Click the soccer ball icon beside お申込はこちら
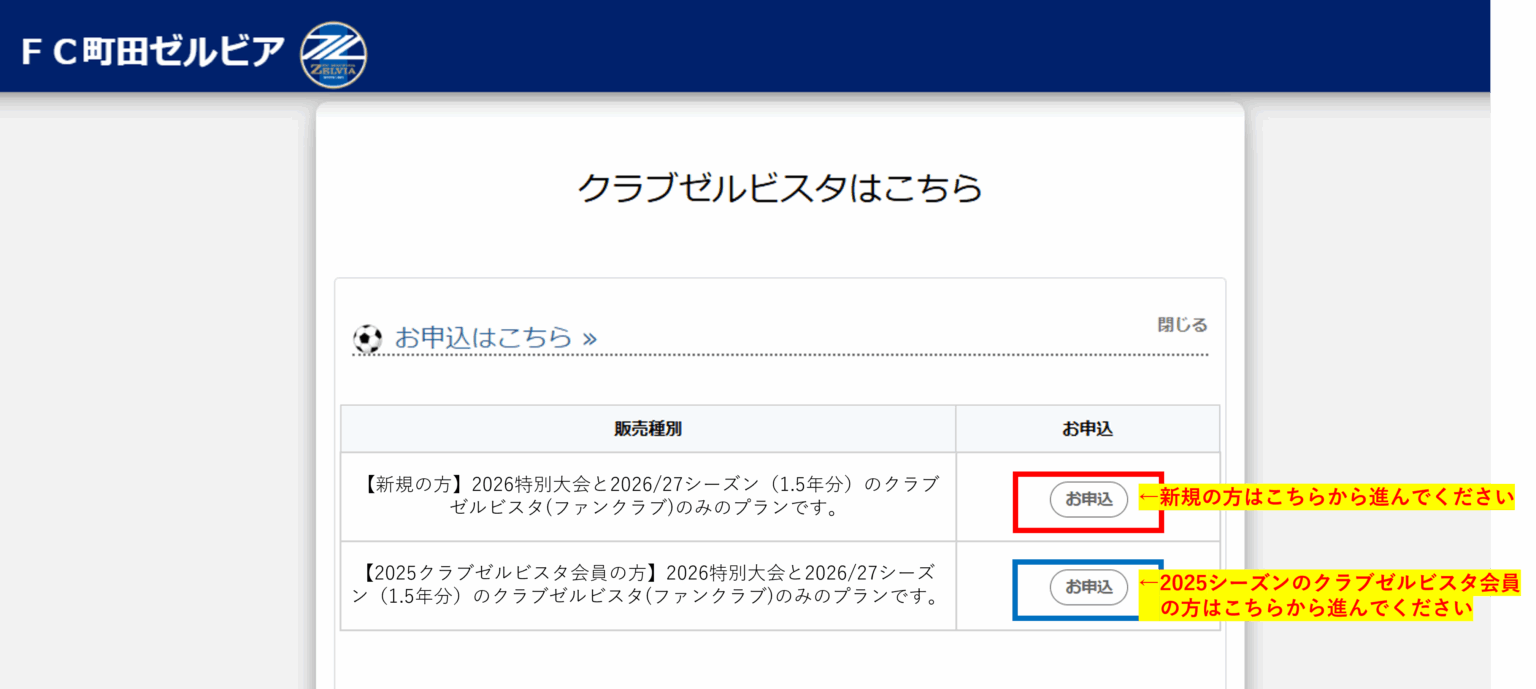1536x689 pixels. pyautogui.click(x=367, y=339)
